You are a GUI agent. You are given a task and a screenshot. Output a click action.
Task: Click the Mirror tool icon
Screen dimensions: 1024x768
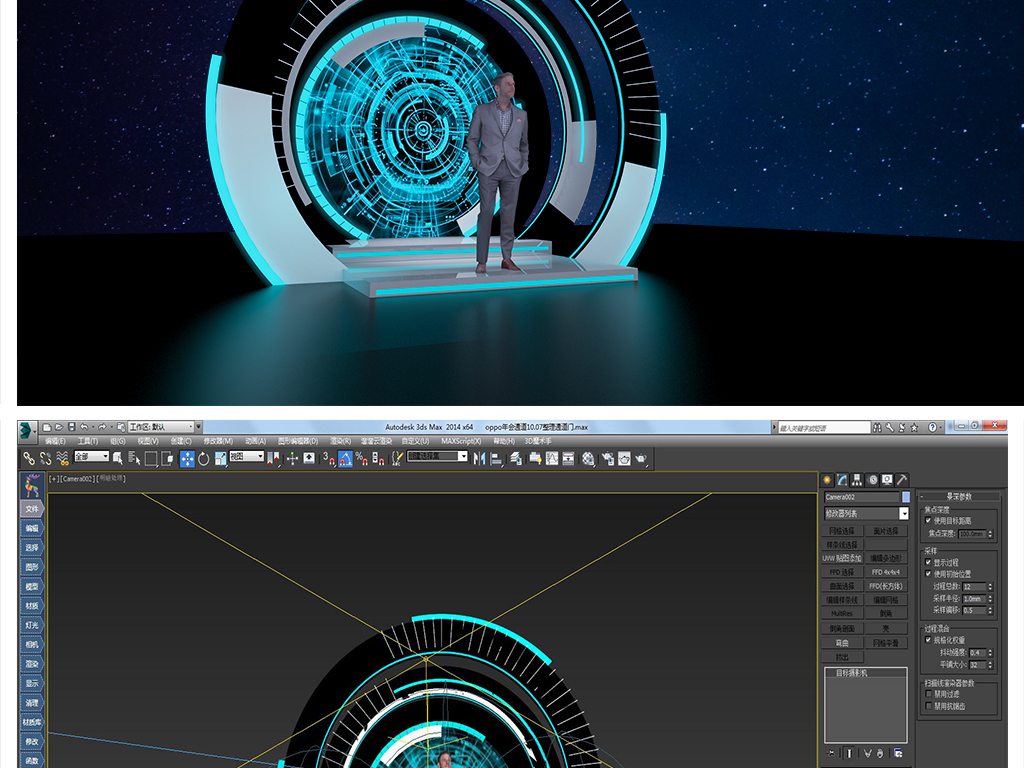(x=479, y=458)
